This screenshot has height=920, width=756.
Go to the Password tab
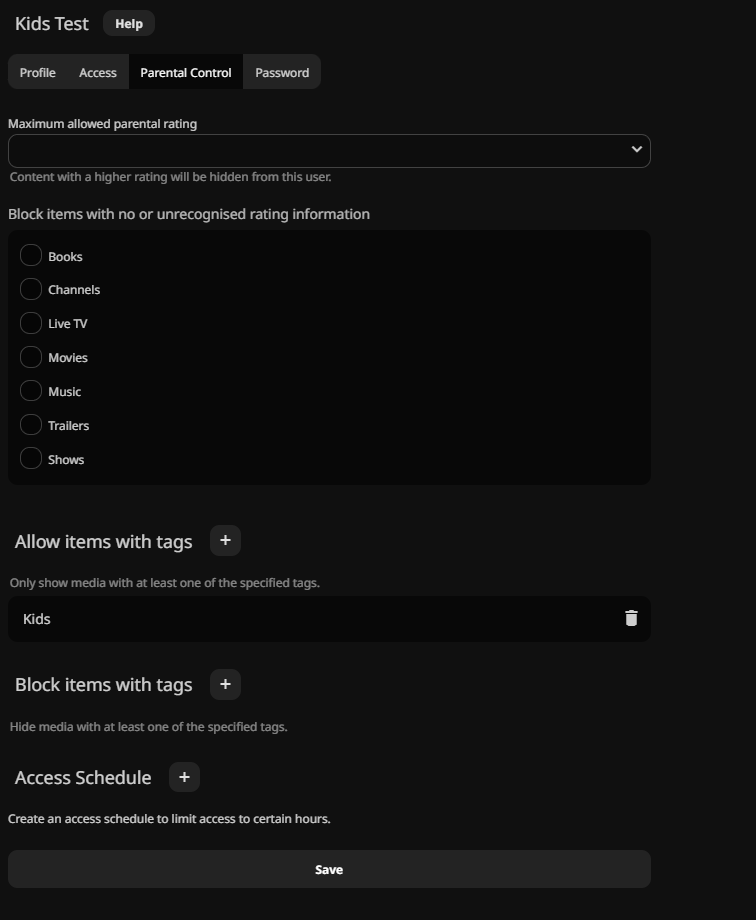pyautogui.click(x=282, y=73)
